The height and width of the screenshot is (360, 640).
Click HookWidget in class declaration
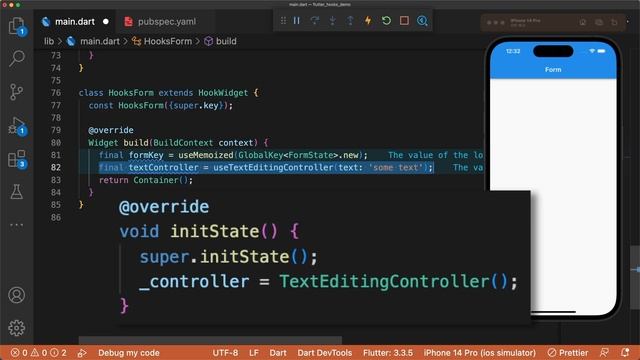(223, 93)
